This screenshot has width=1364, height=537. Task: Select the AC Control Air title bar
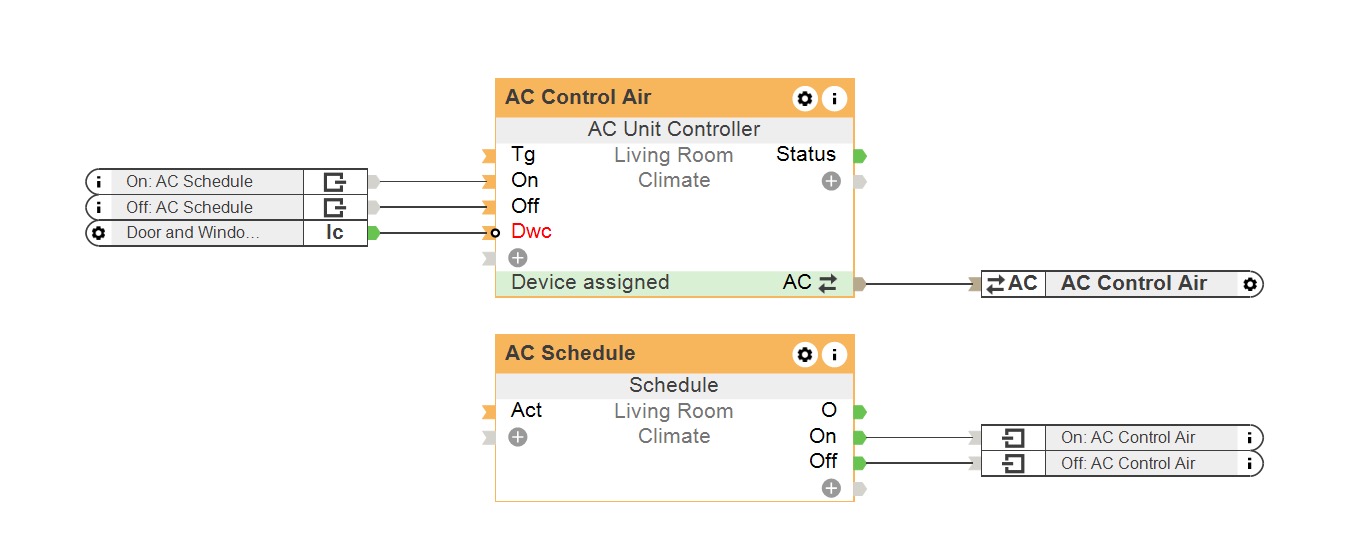[640, 98]
